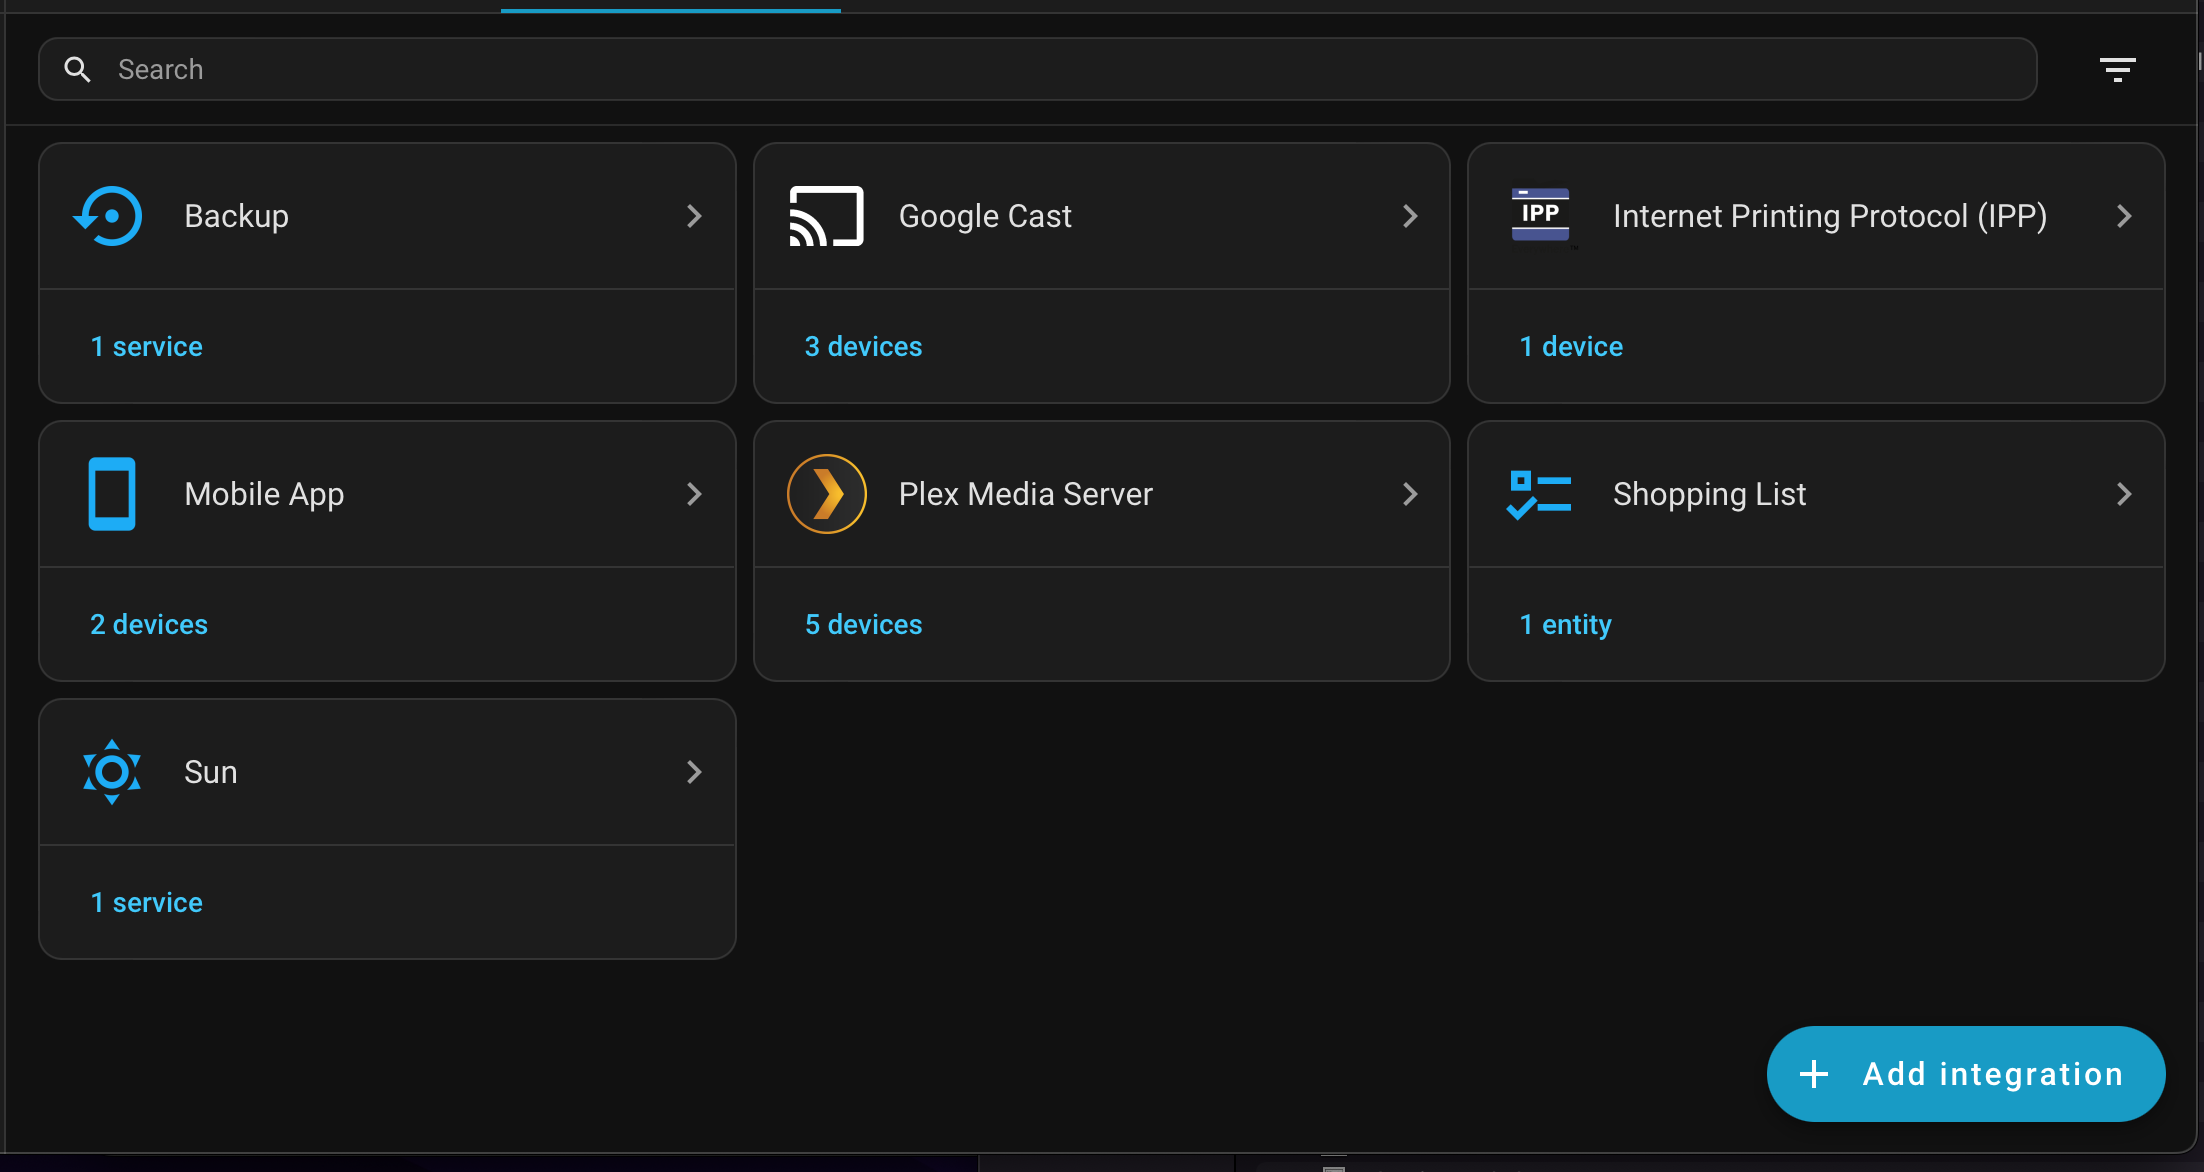The height and width of the screenshot is (1172, 2204).
Task: Click the Add integration button
Action: [1966, 1074]
